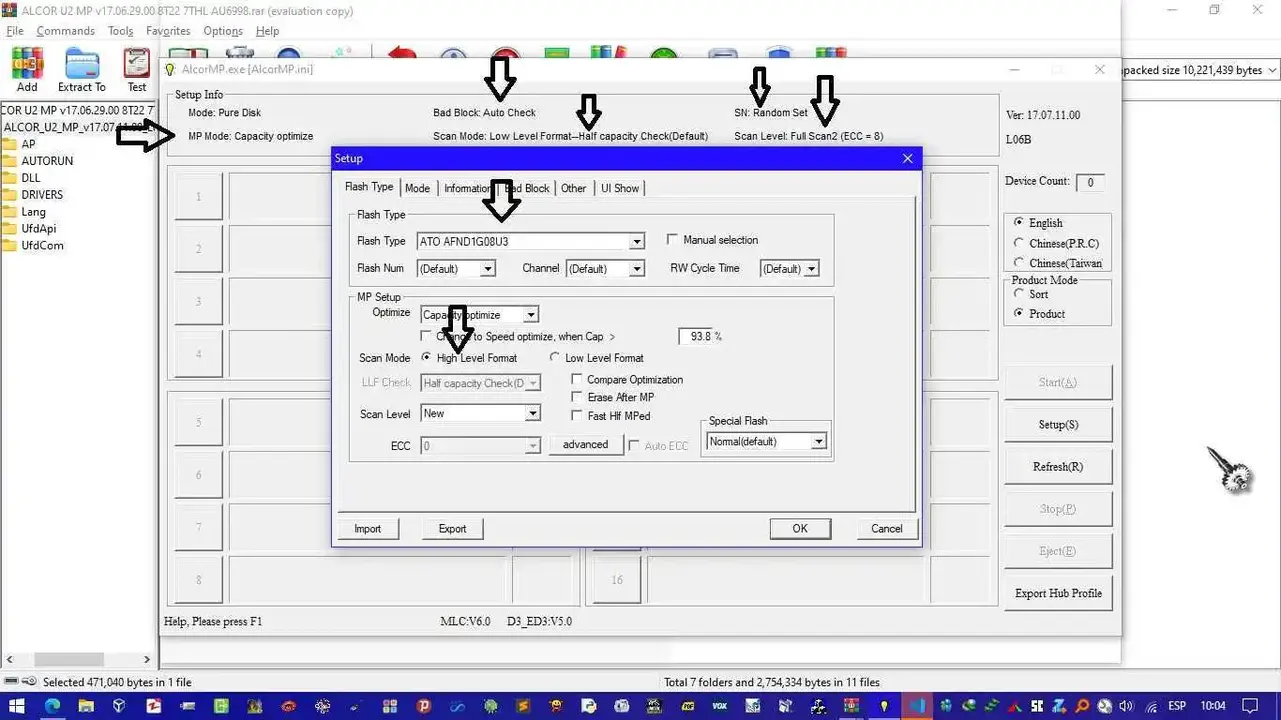Select Sort product mode radio
Viewport: 1281px width, 720px height.
[1019, 295]
